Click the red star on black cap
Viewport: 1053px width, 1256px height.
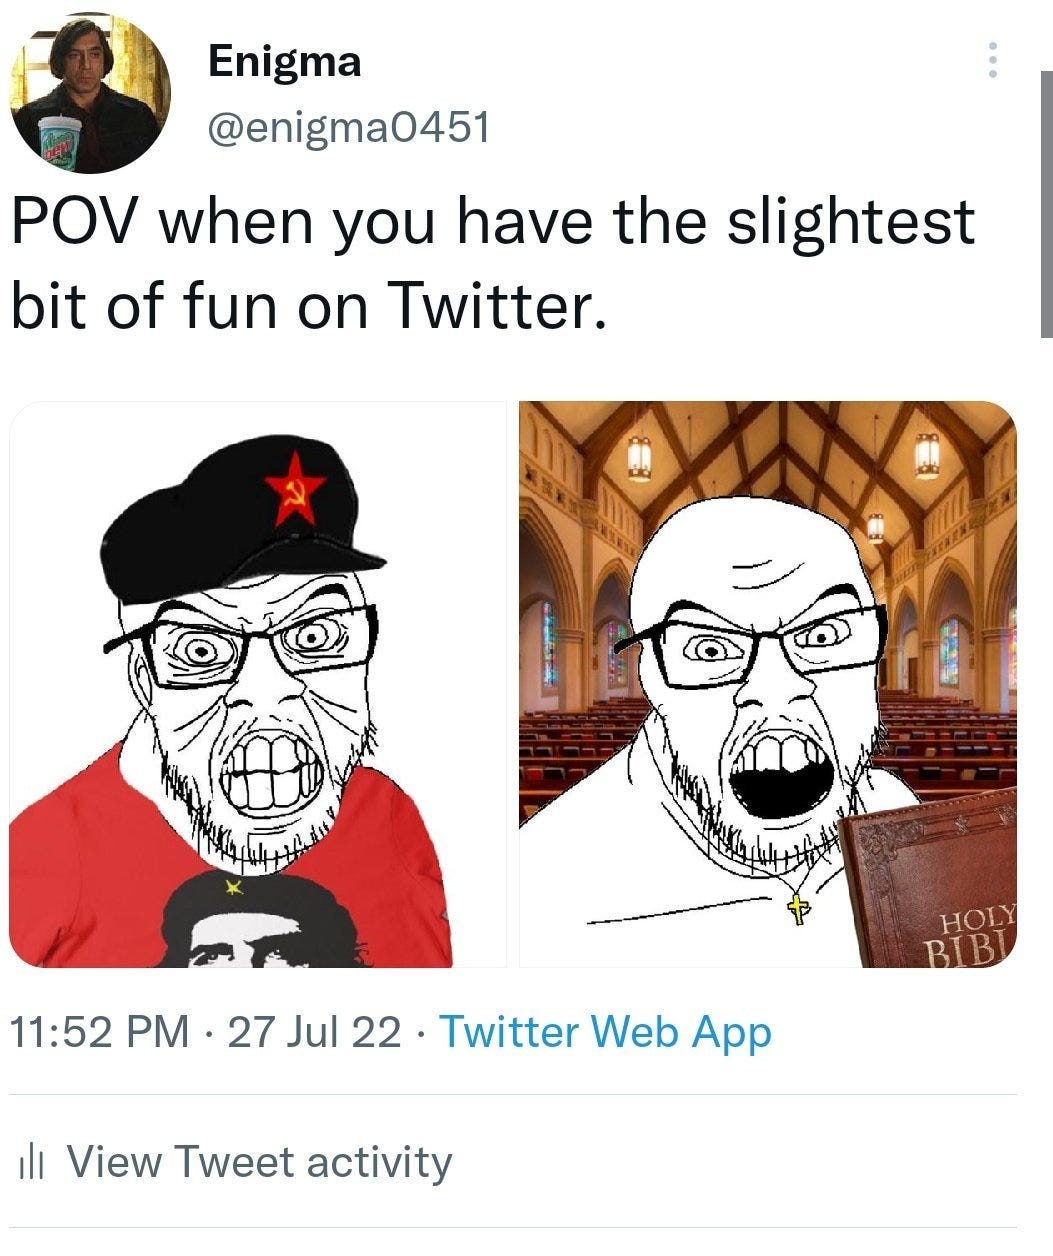point(295,487)
